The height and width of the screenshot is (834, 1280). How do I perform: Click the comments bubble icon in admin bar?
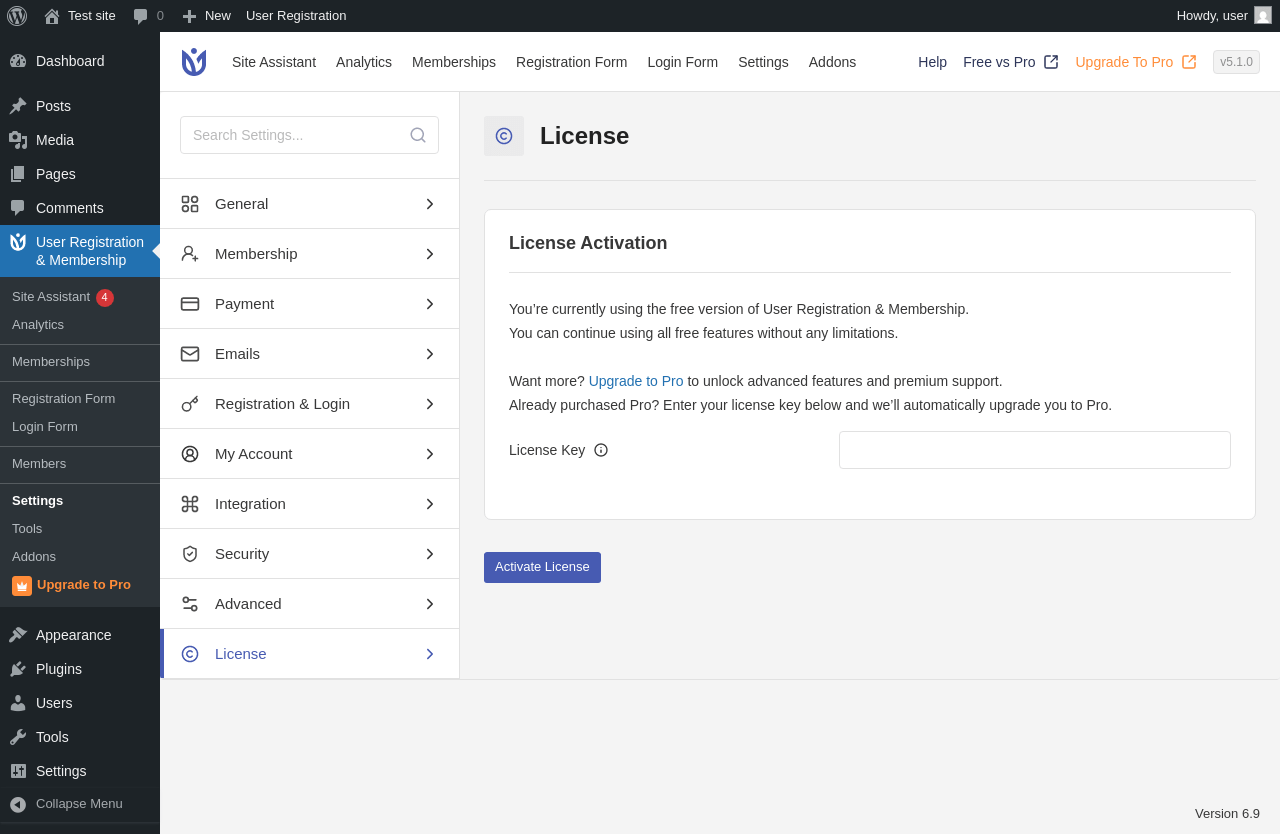click(x=140, y=16)
